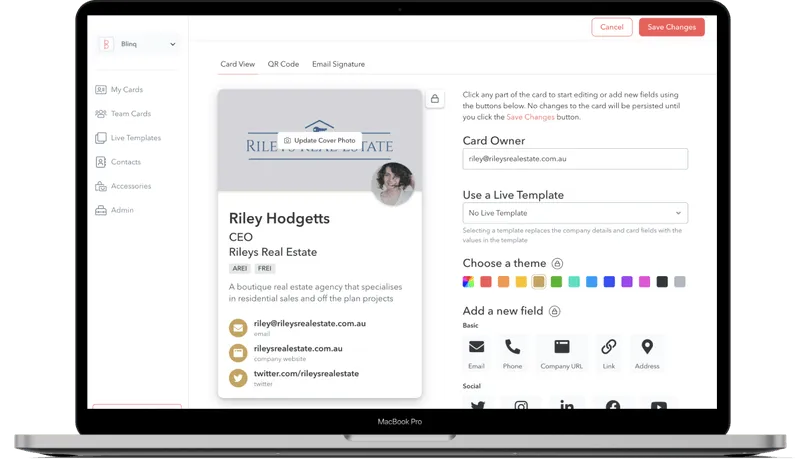
Task: Select the light blue theme swatch
Action: pyautogui.click(x=591, y=282)
